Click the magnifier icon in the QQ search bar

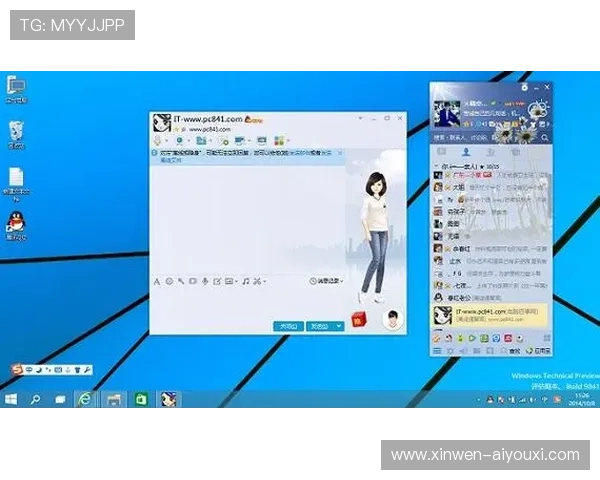pyautogui.click(x=545, y=137)
